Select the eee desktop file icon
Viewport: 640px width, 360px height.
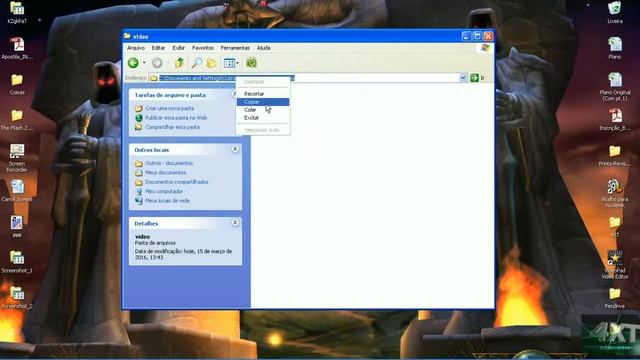17,226
